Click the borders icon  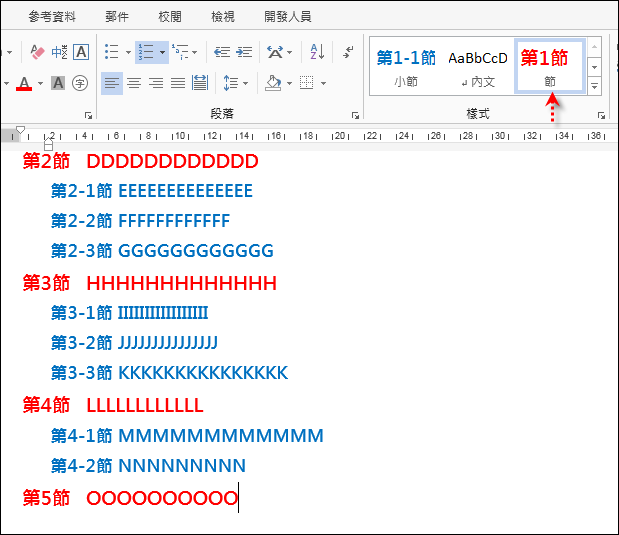pyautogui.click(x=307, y=83)
